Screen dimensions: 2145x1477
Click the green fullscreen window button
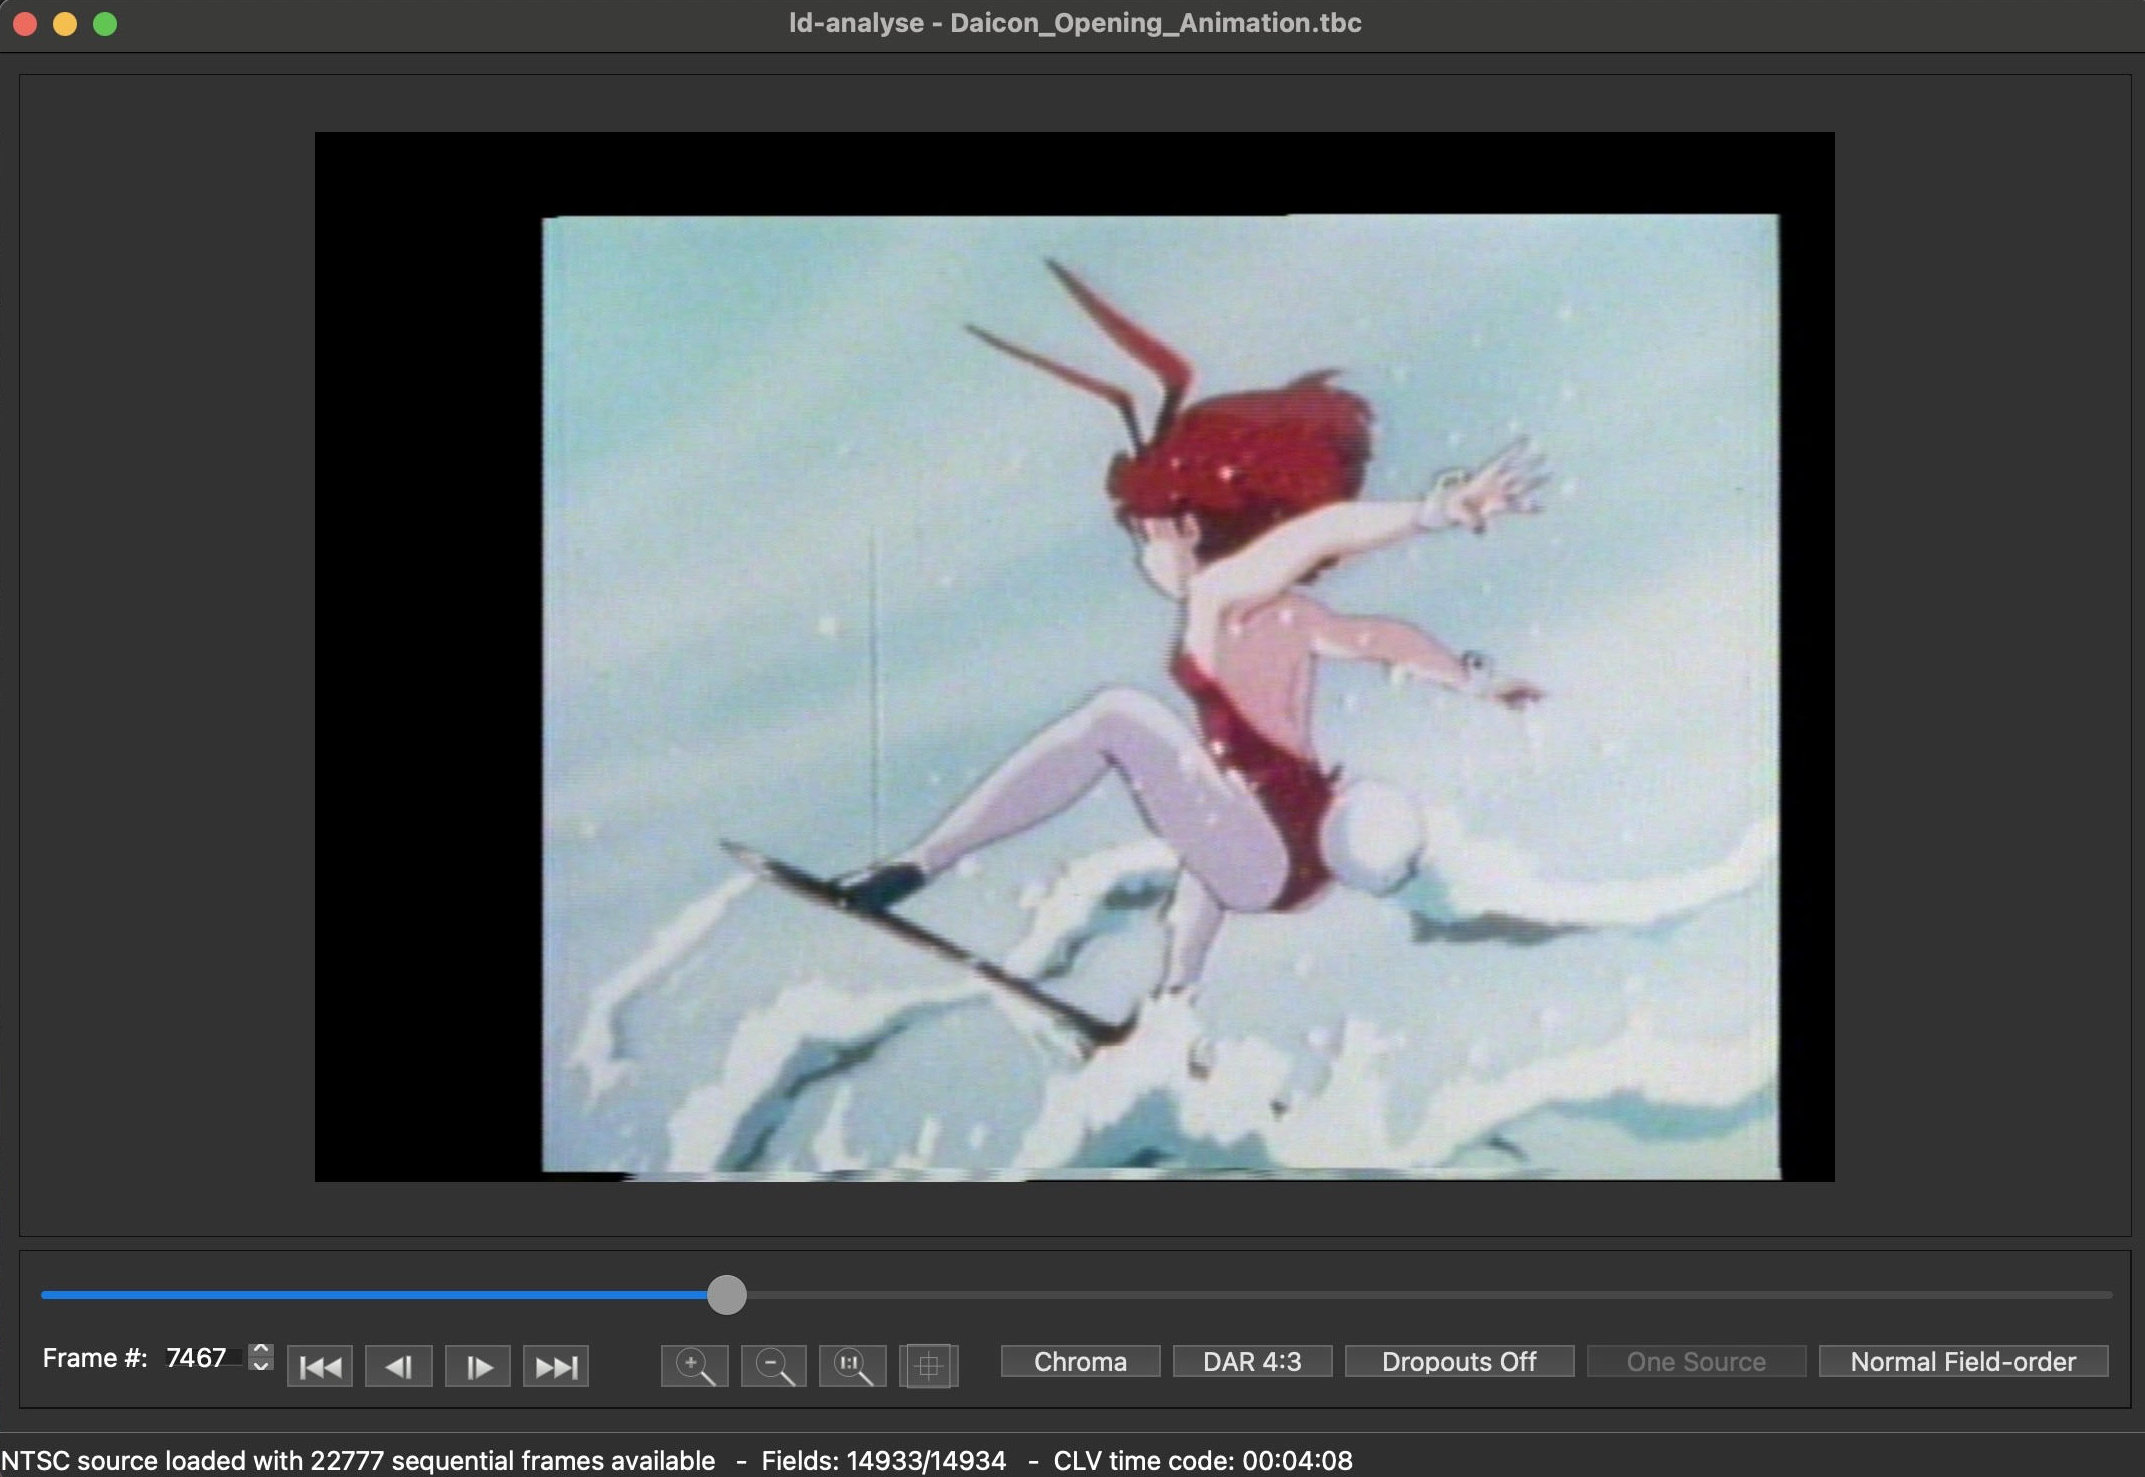[x=105, y=24]
